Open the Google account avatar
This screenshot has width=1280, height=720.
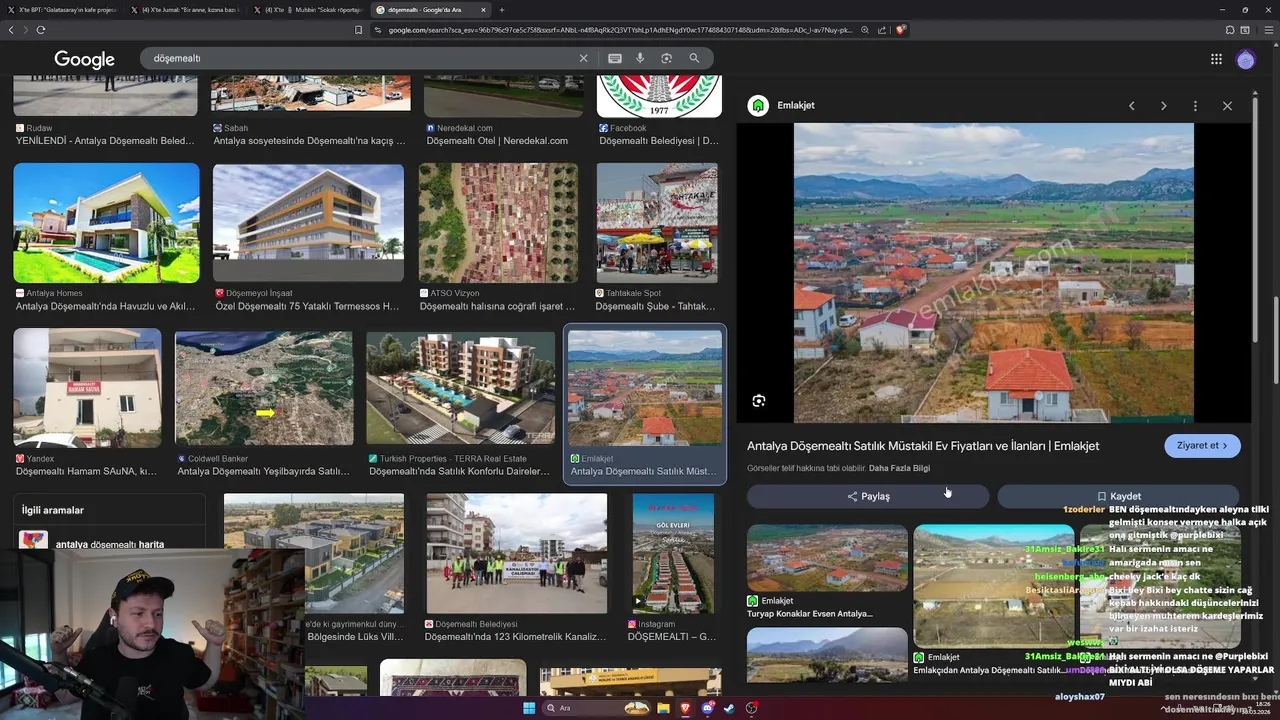coord(1246,60)
